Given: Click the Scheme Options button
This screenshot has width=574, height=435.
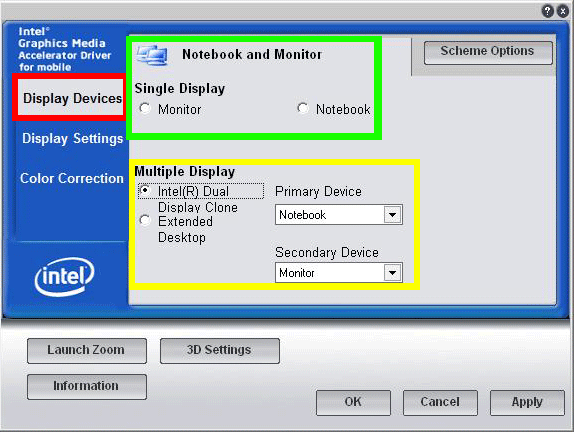Looking at the screenshot, I should point(488,52).
